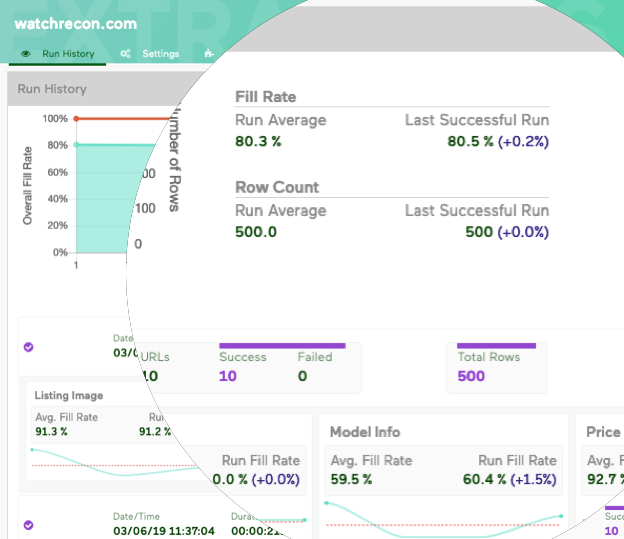The height and width of the screenshot is (539, 624).
Task: Click the Fill Rate Run Average value 80.3 %
Action: (x=258, y=141)
